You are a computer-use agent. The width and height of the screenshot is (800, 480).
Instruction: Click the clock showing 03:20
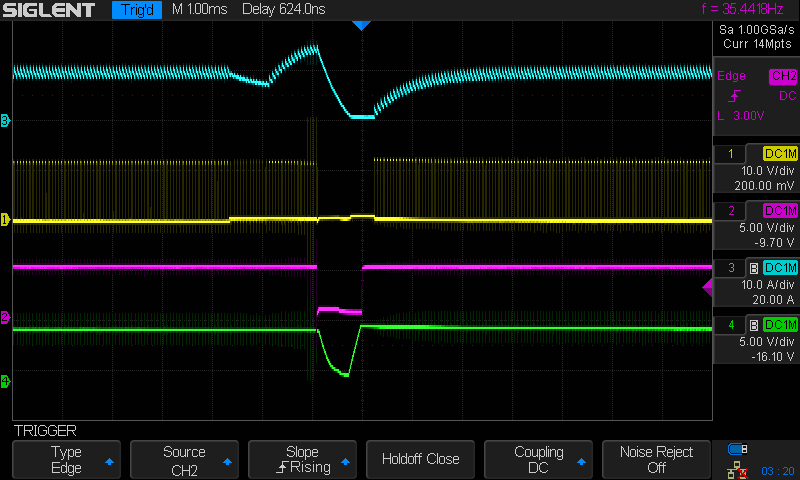(x=778, y=471)
